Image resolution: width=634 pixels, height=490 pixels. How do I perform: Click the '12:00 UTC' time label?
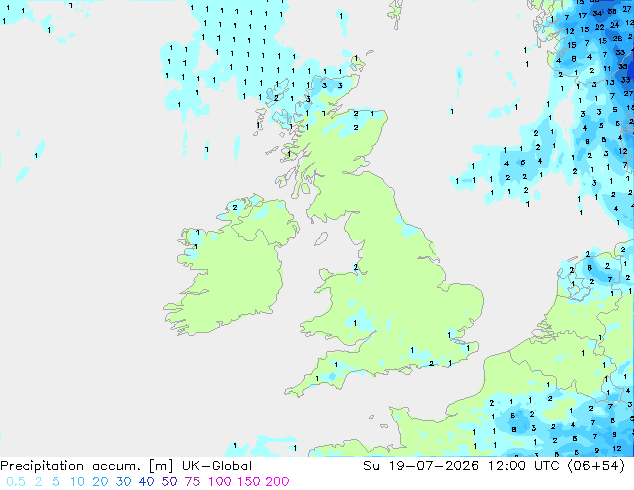point(524,466)
